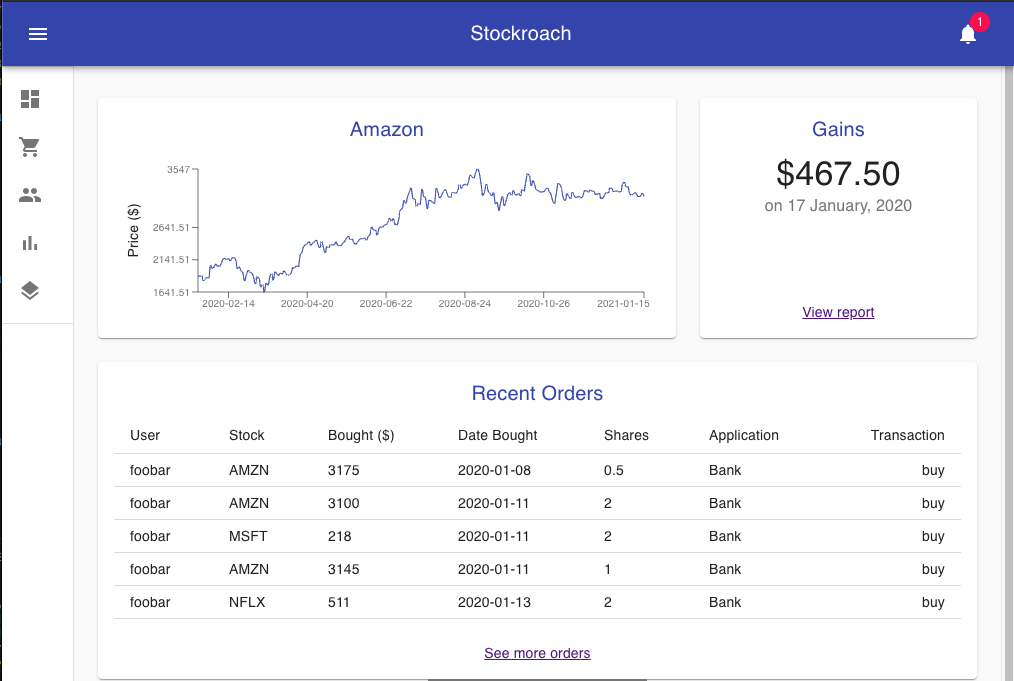The height and width of the screenshot is (681, 1014).
Task: Select the NFLX order row
Action: [x=537, y=602]
